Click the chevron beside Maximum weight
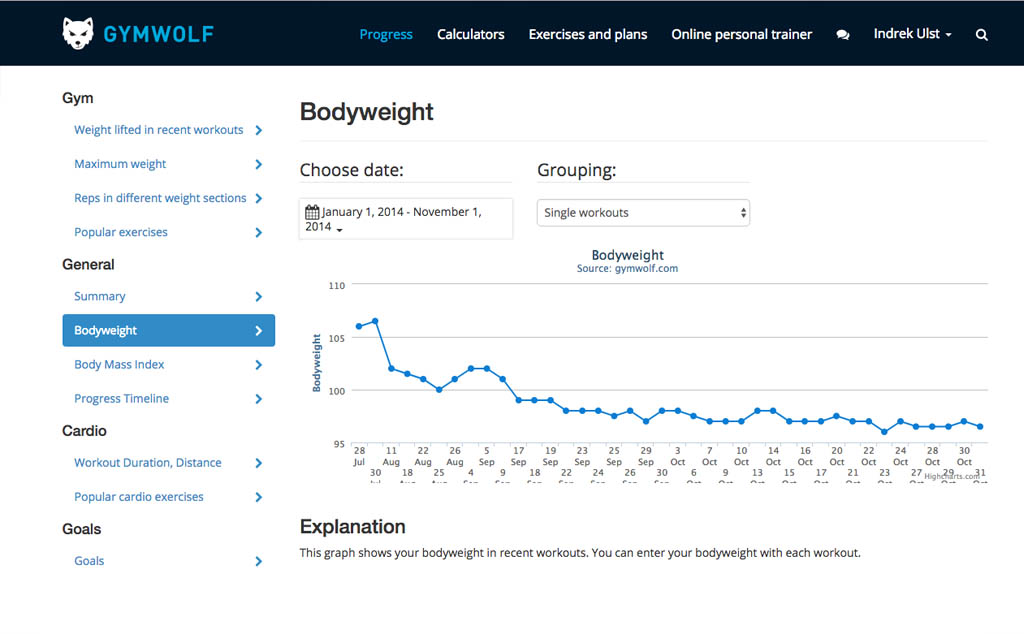This screenshot has height=634, width=1024. 258,164
